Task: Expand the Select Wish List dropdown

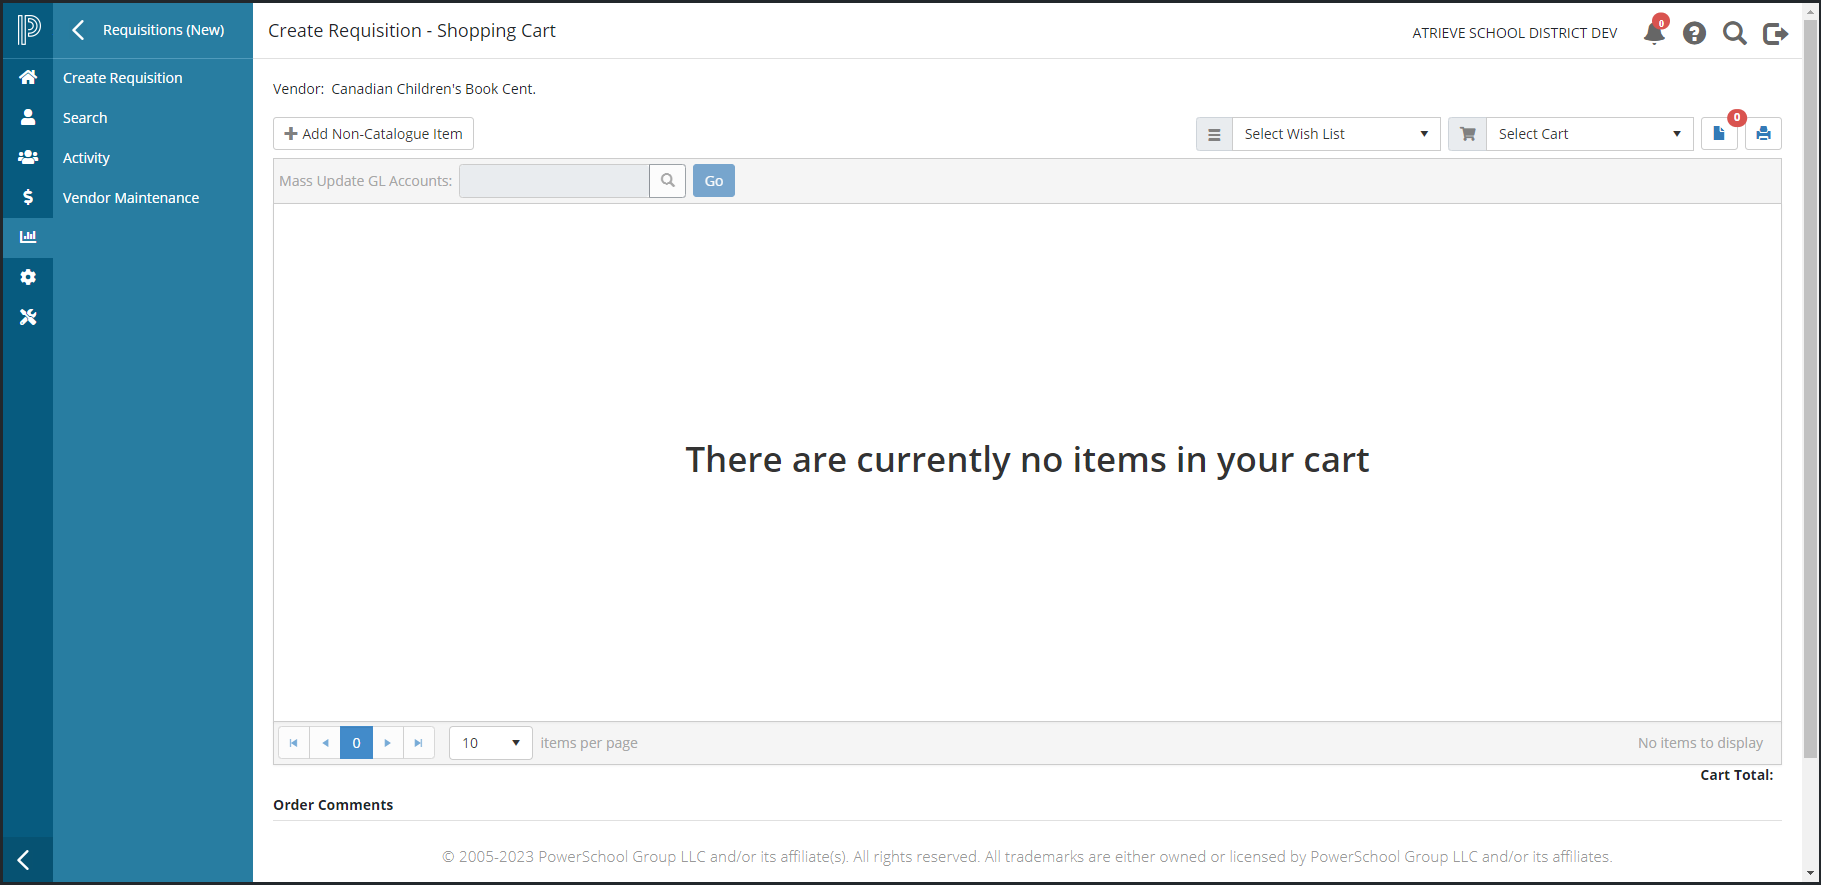Action: [1335, 134]
